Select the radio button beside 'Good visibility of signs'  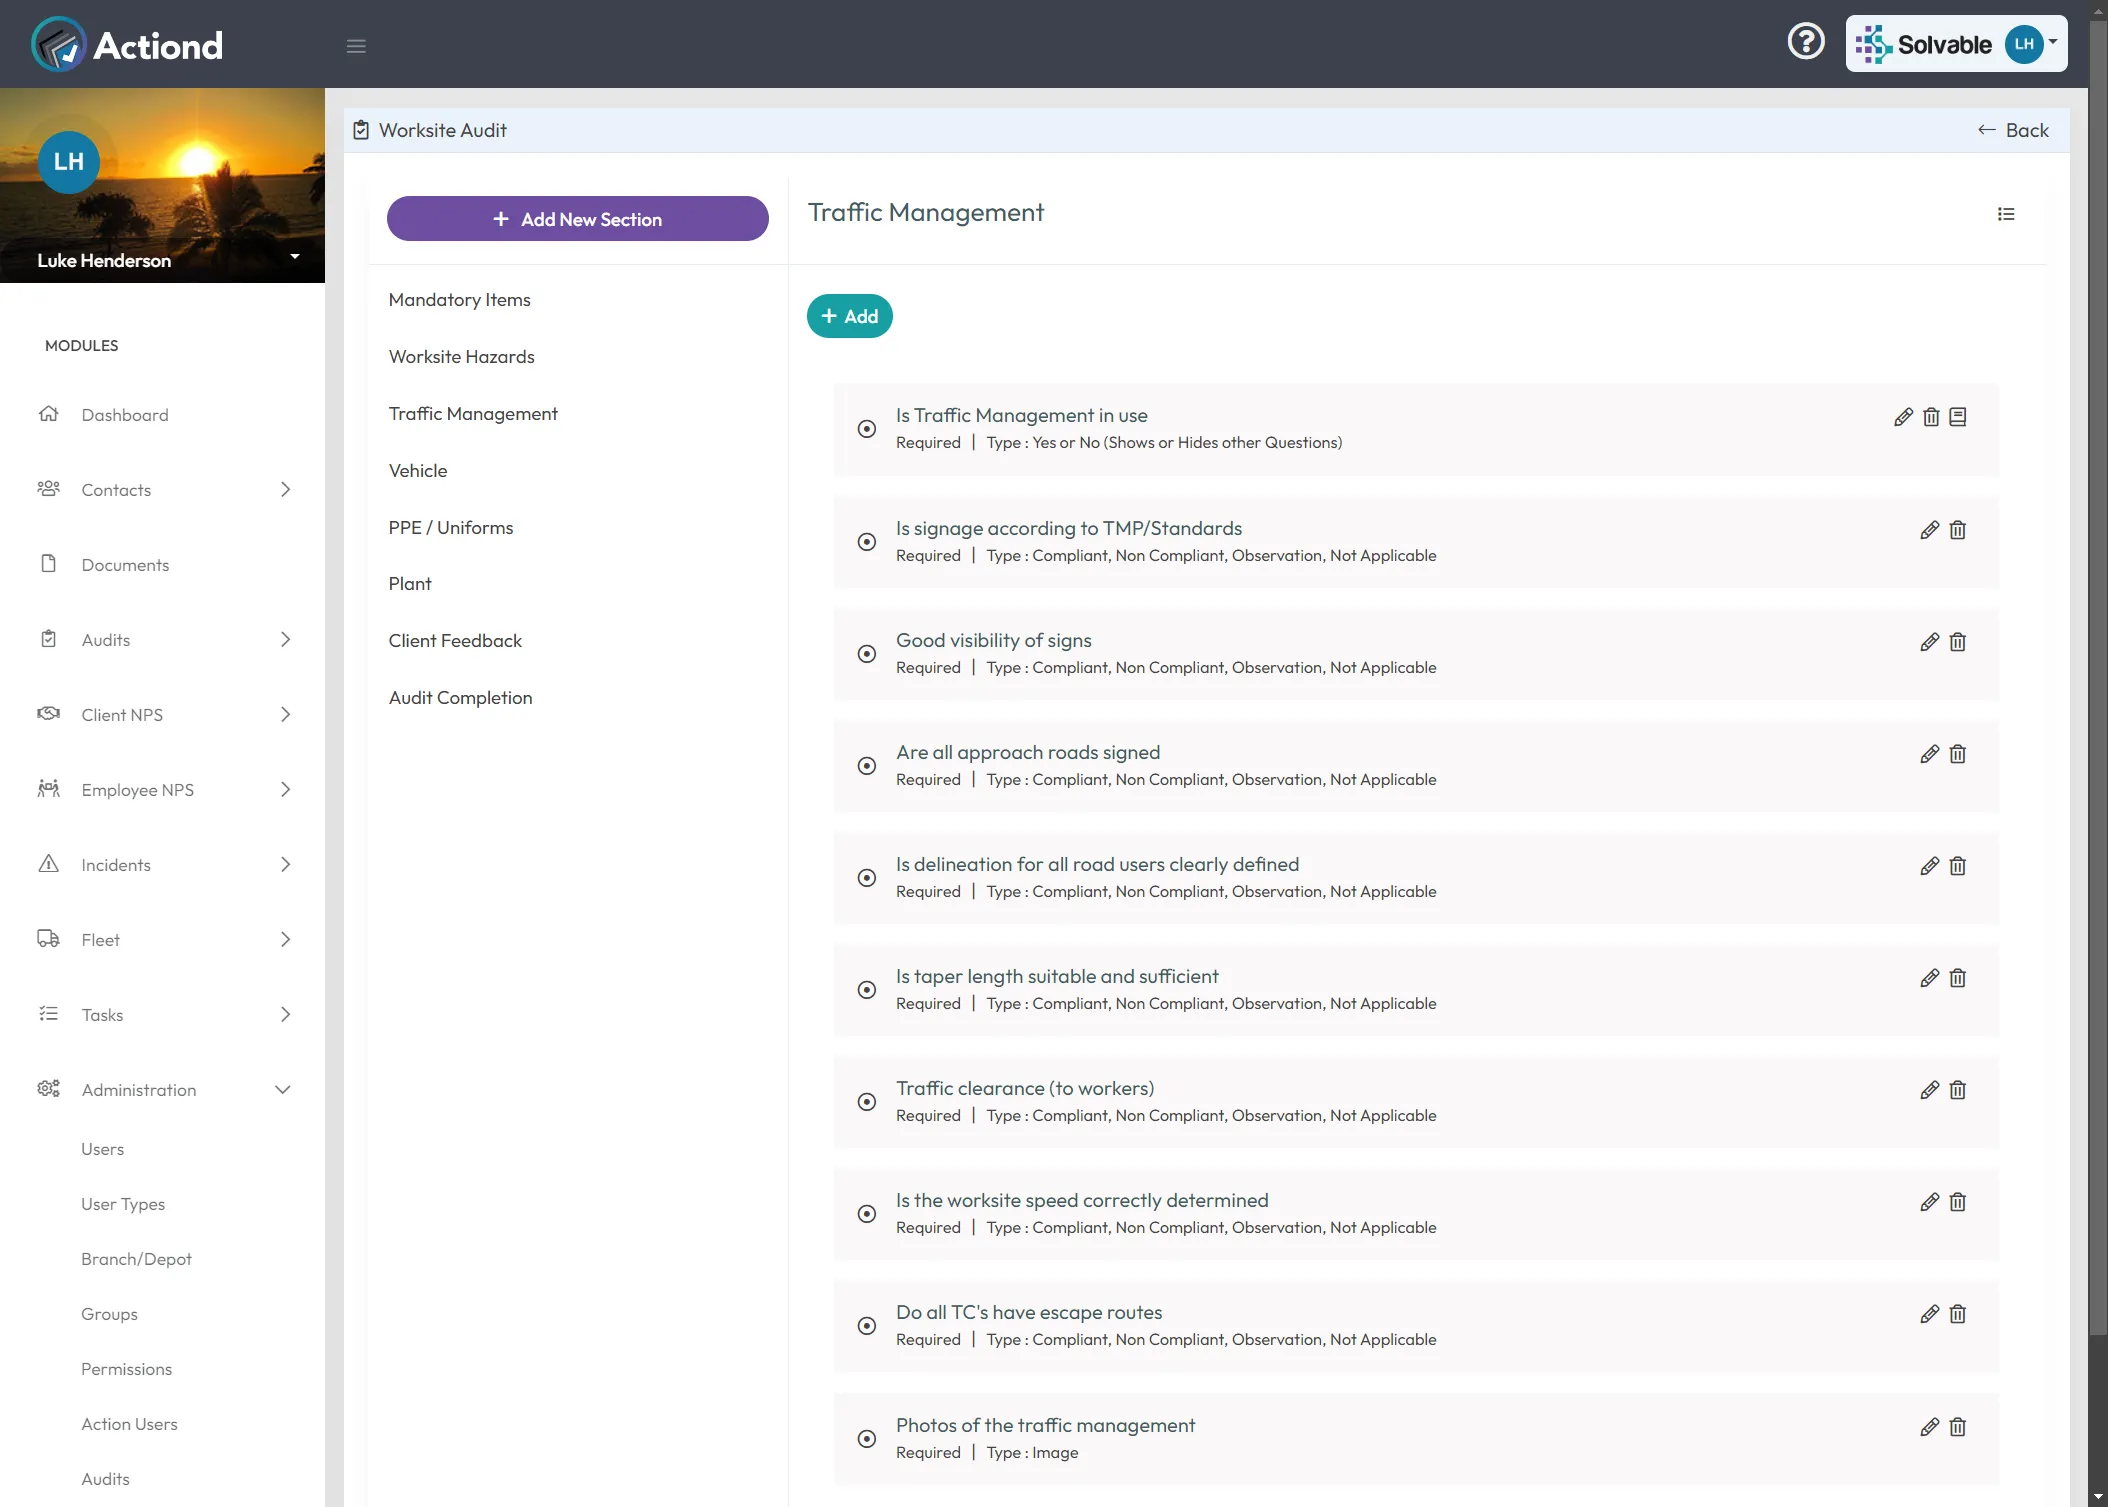(x=866, y=653)
